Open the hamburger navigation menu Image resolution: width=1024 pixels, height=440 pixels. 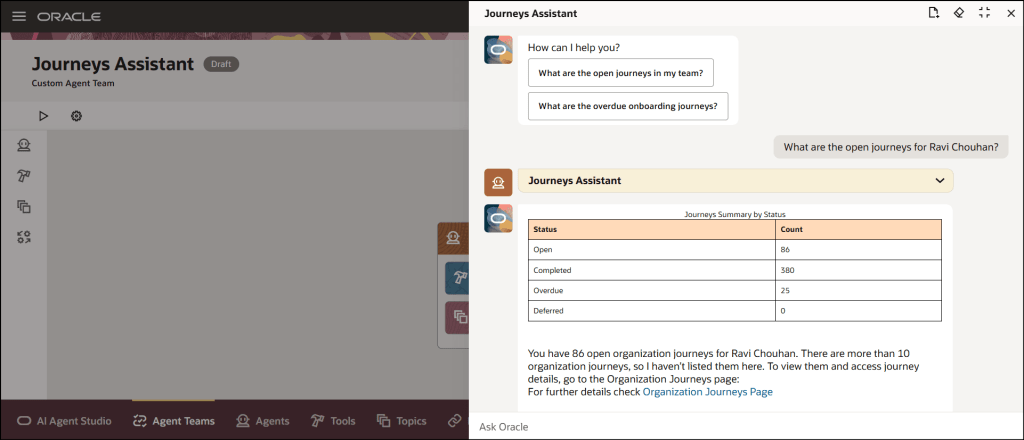(x=19, y=17)
